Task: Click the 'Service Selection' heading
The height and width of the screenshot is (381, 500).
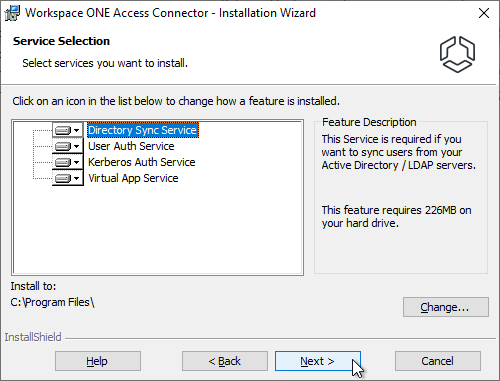Action: pyautogui.click(x=61, y=41)
